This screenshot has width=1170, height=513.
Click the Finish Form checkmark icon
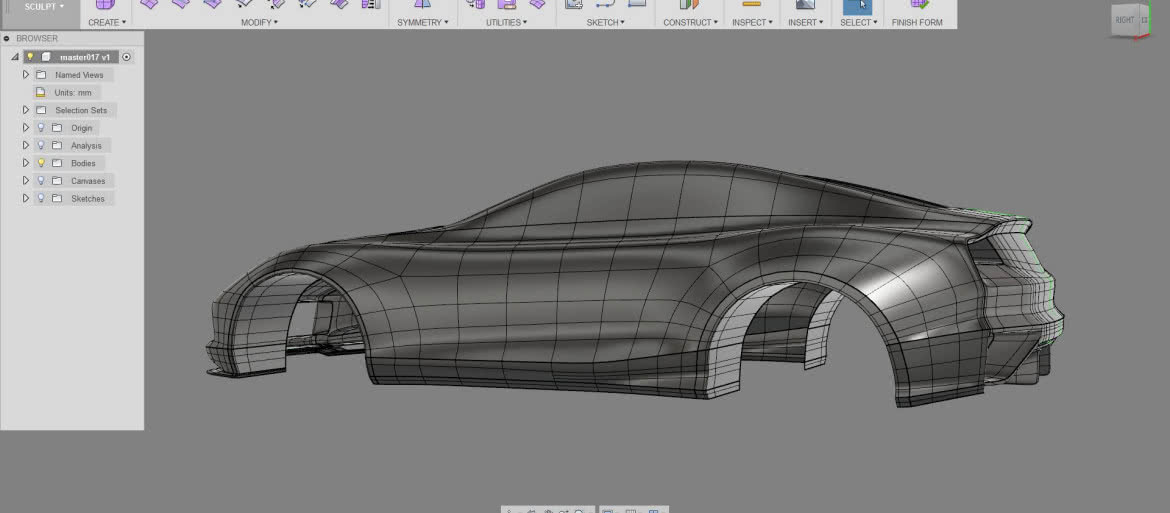[919, 4]
